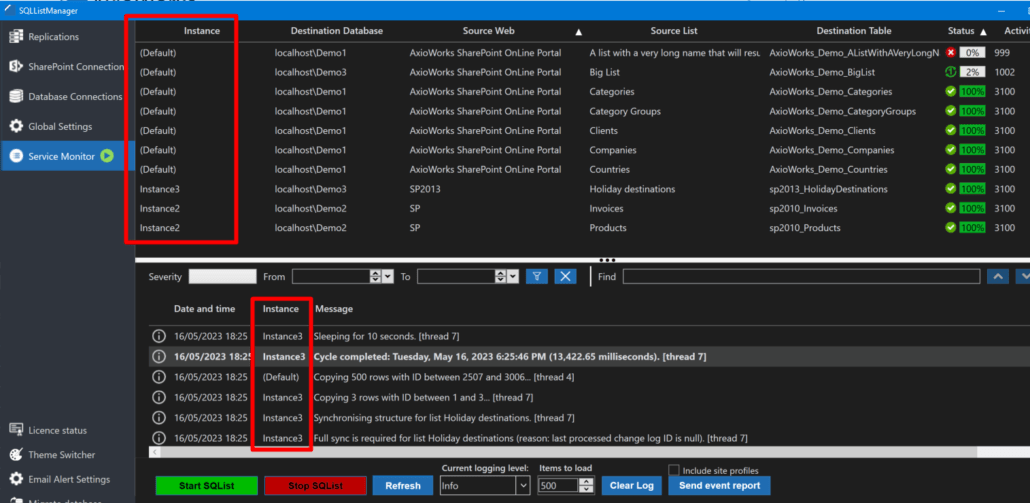
Task: Open Licence status page
Action: (57, 431)
